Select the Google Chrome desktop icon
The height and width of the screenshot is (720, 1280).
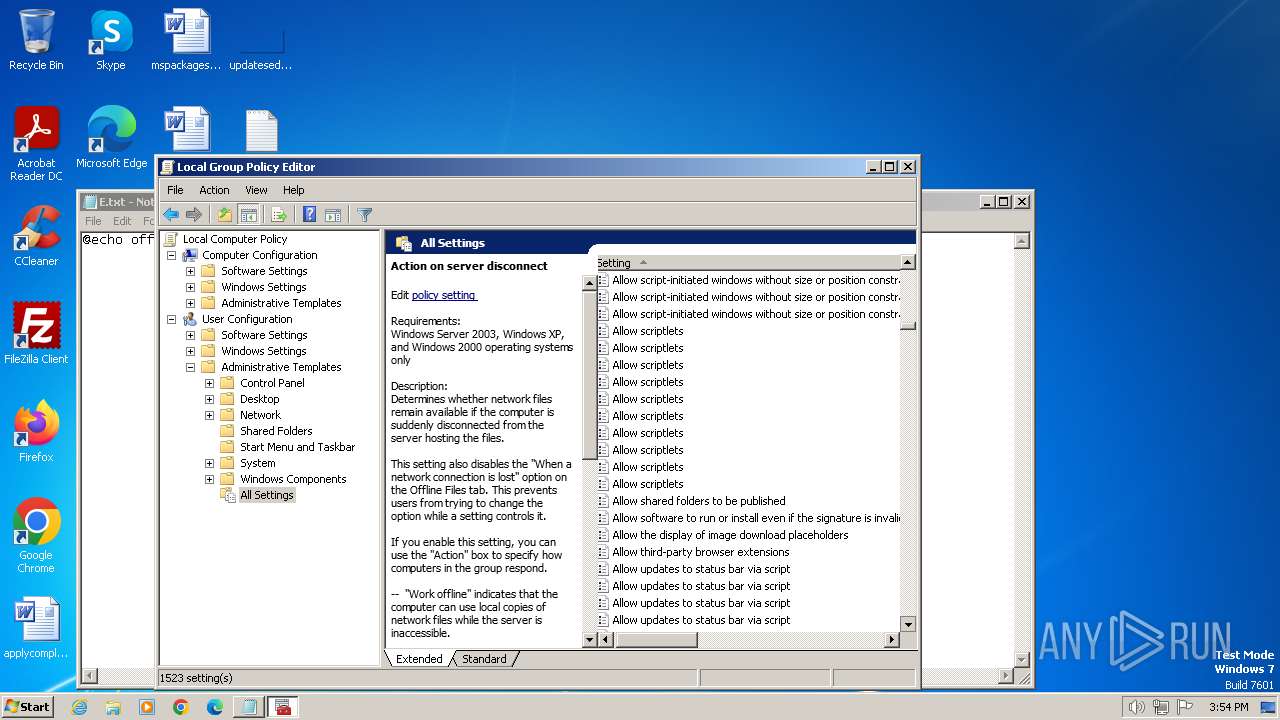(x=36, y=535)
